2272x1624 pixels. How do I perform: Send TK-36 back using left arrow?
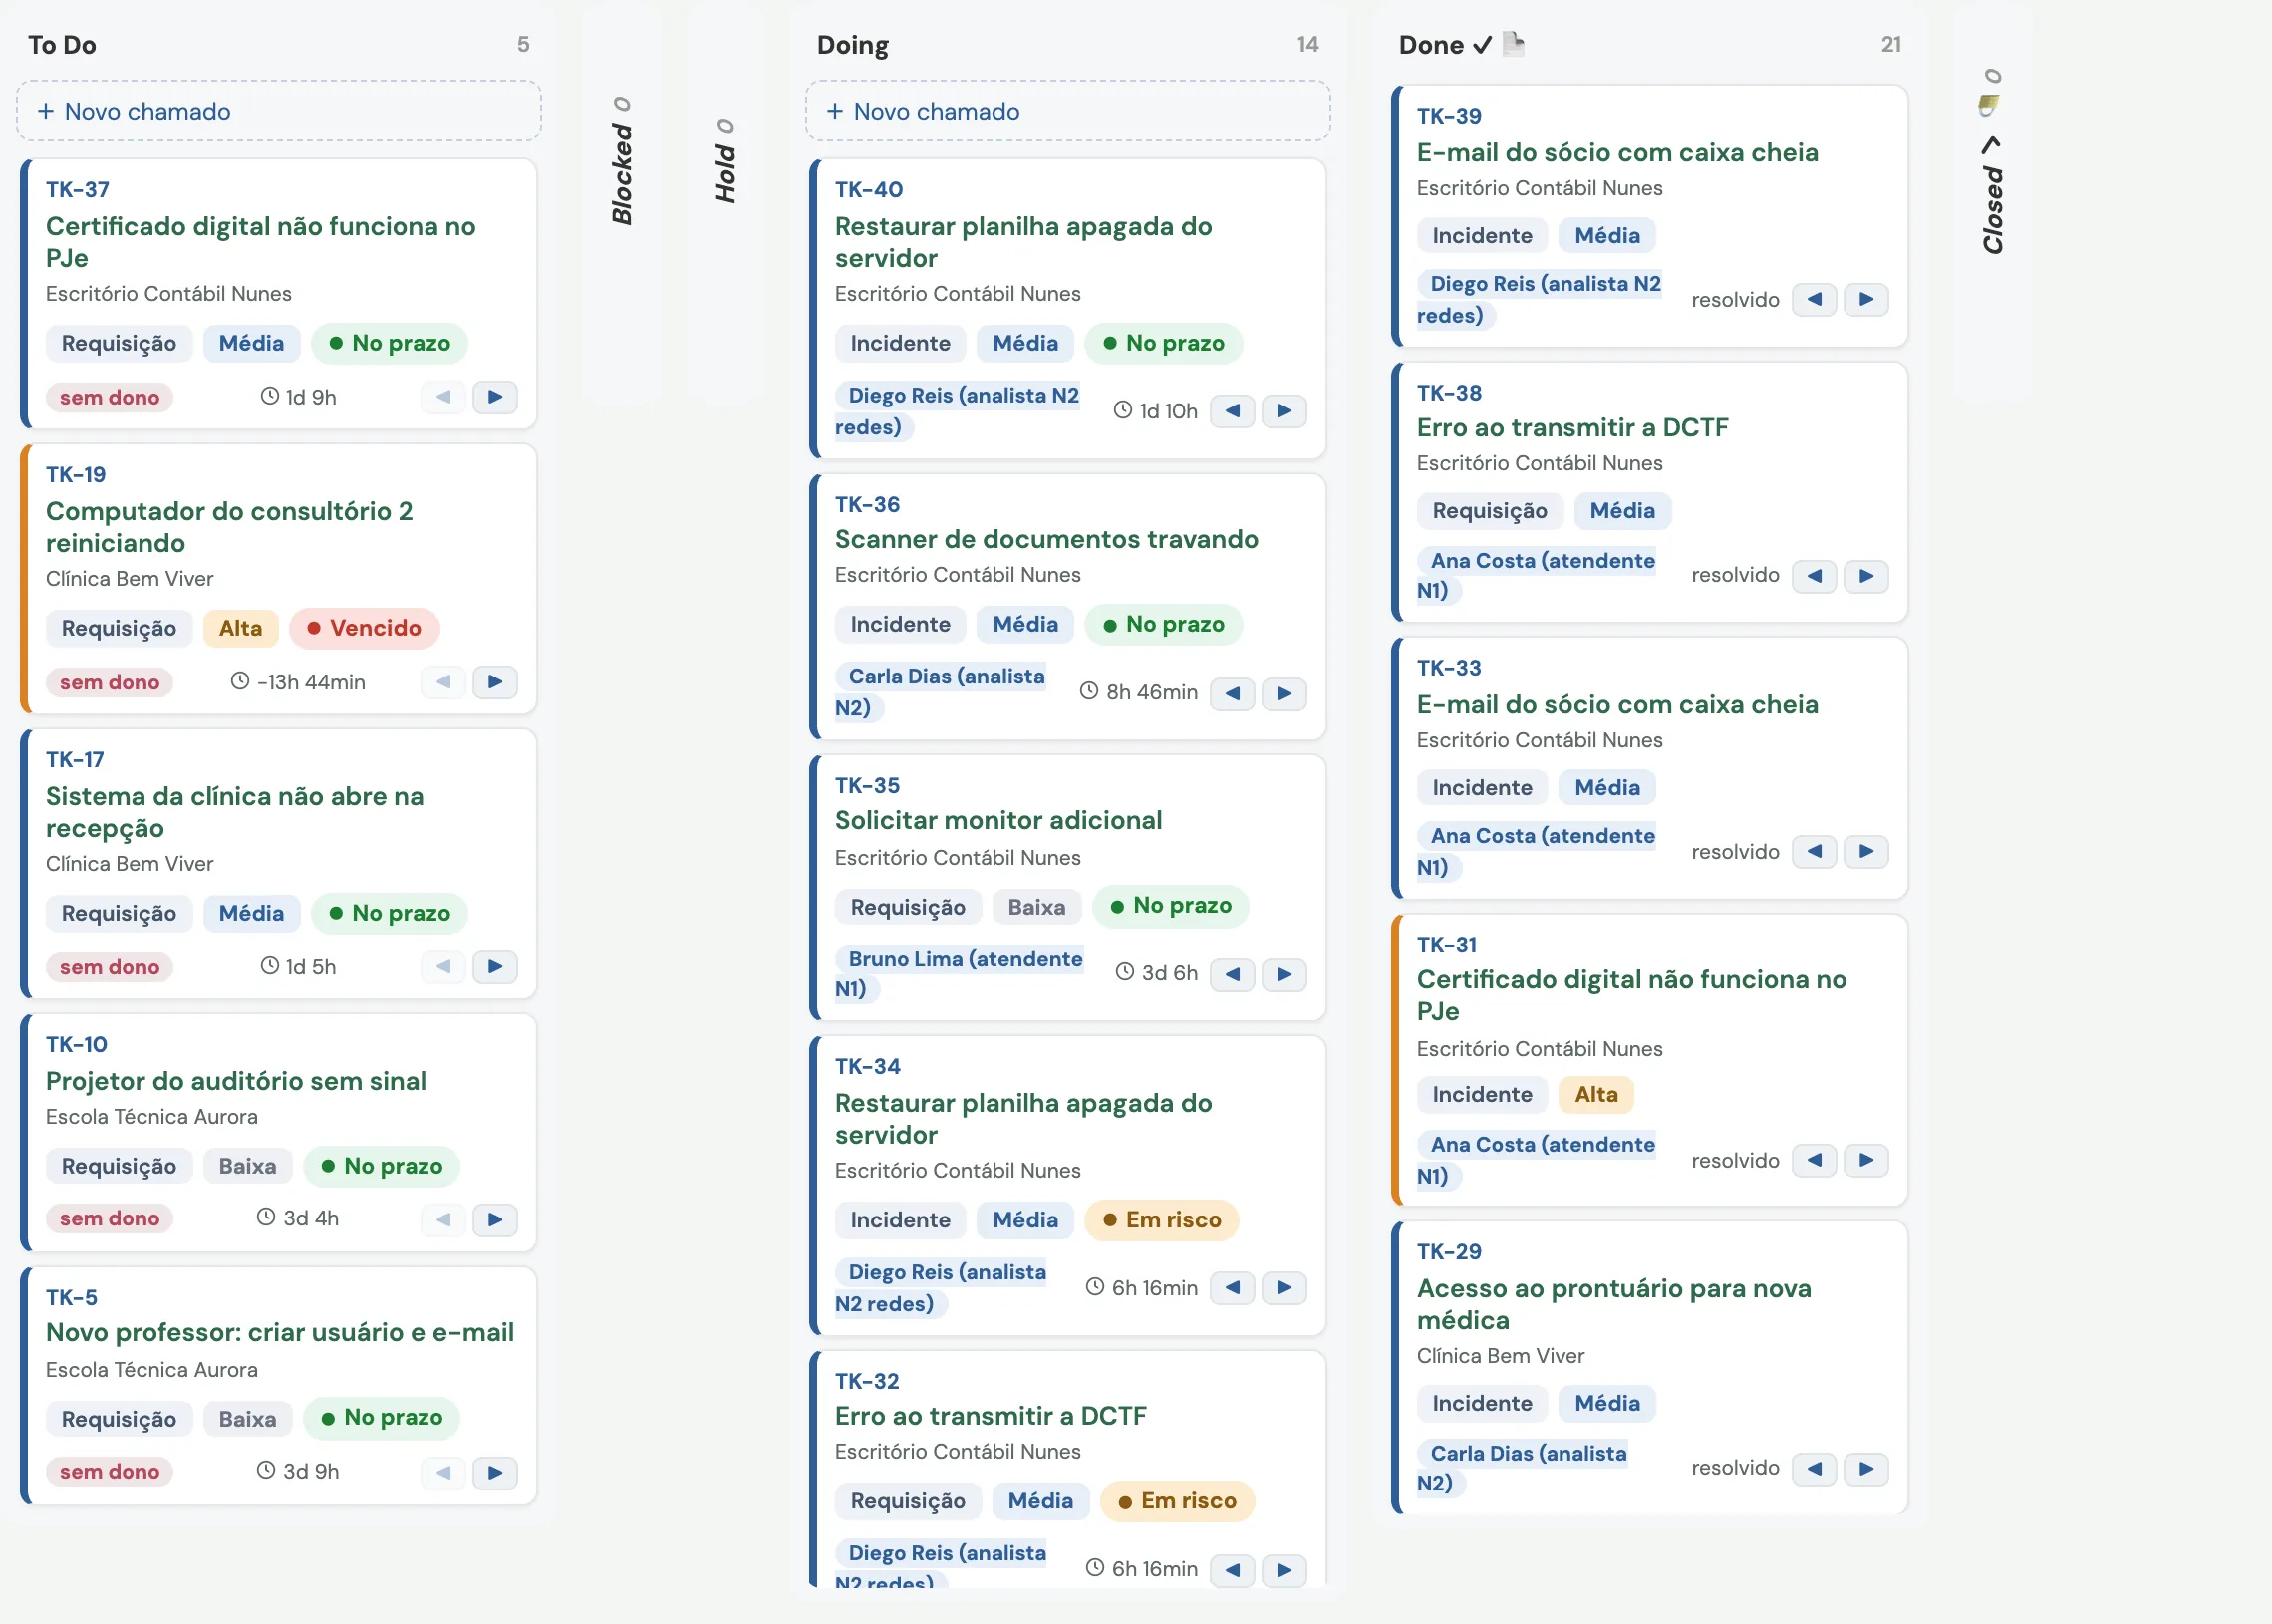point(1232,693)
